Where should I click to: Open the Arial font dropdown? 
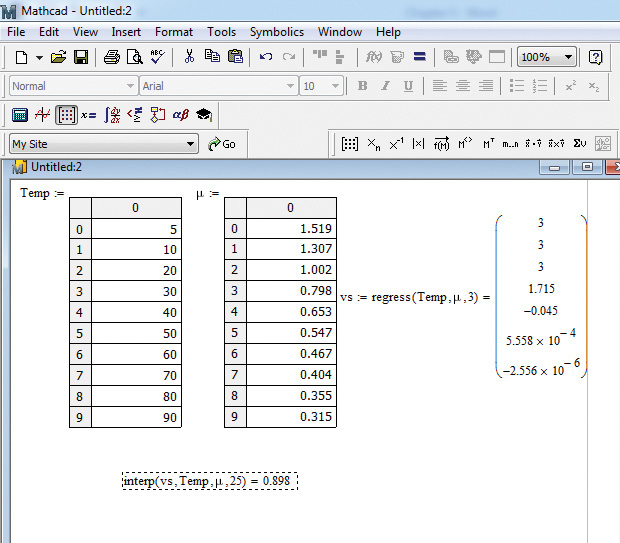[291, 86]
